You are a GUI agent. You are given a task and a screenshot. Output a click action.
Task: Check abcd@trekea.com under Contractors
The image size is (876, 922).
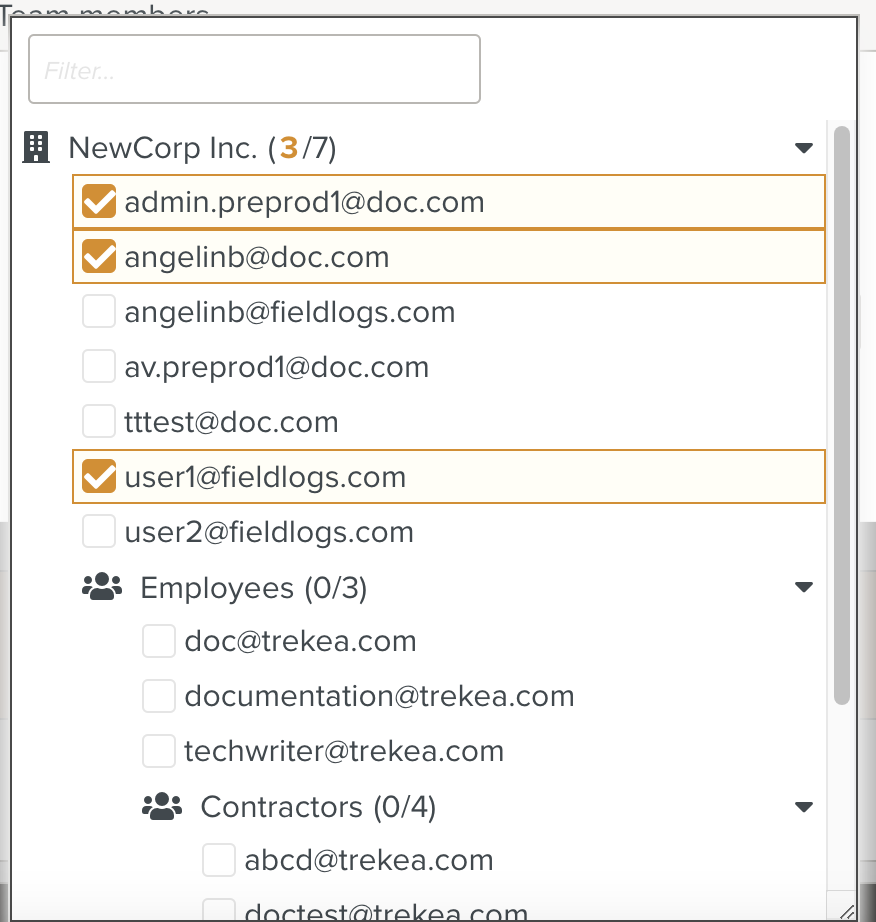219,860
